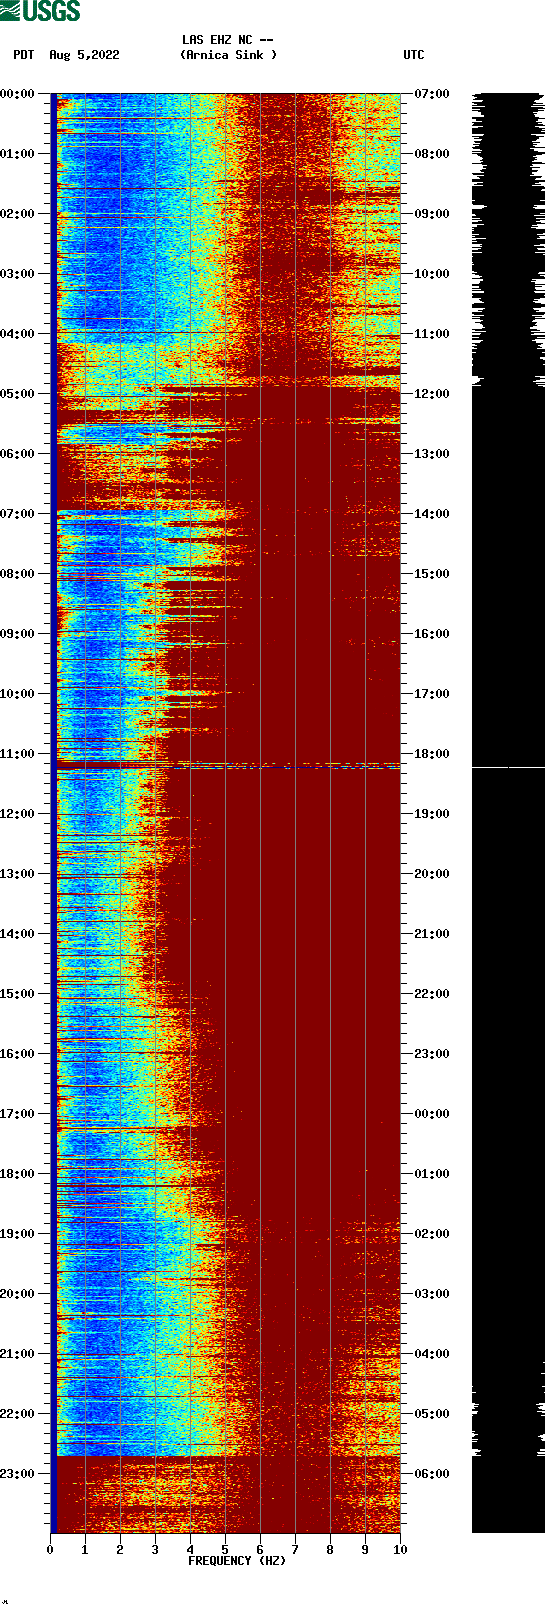This screenshot has width=552, height=1613.
Task: Click the 12:00 PDT time label
Action: point(18,814)
